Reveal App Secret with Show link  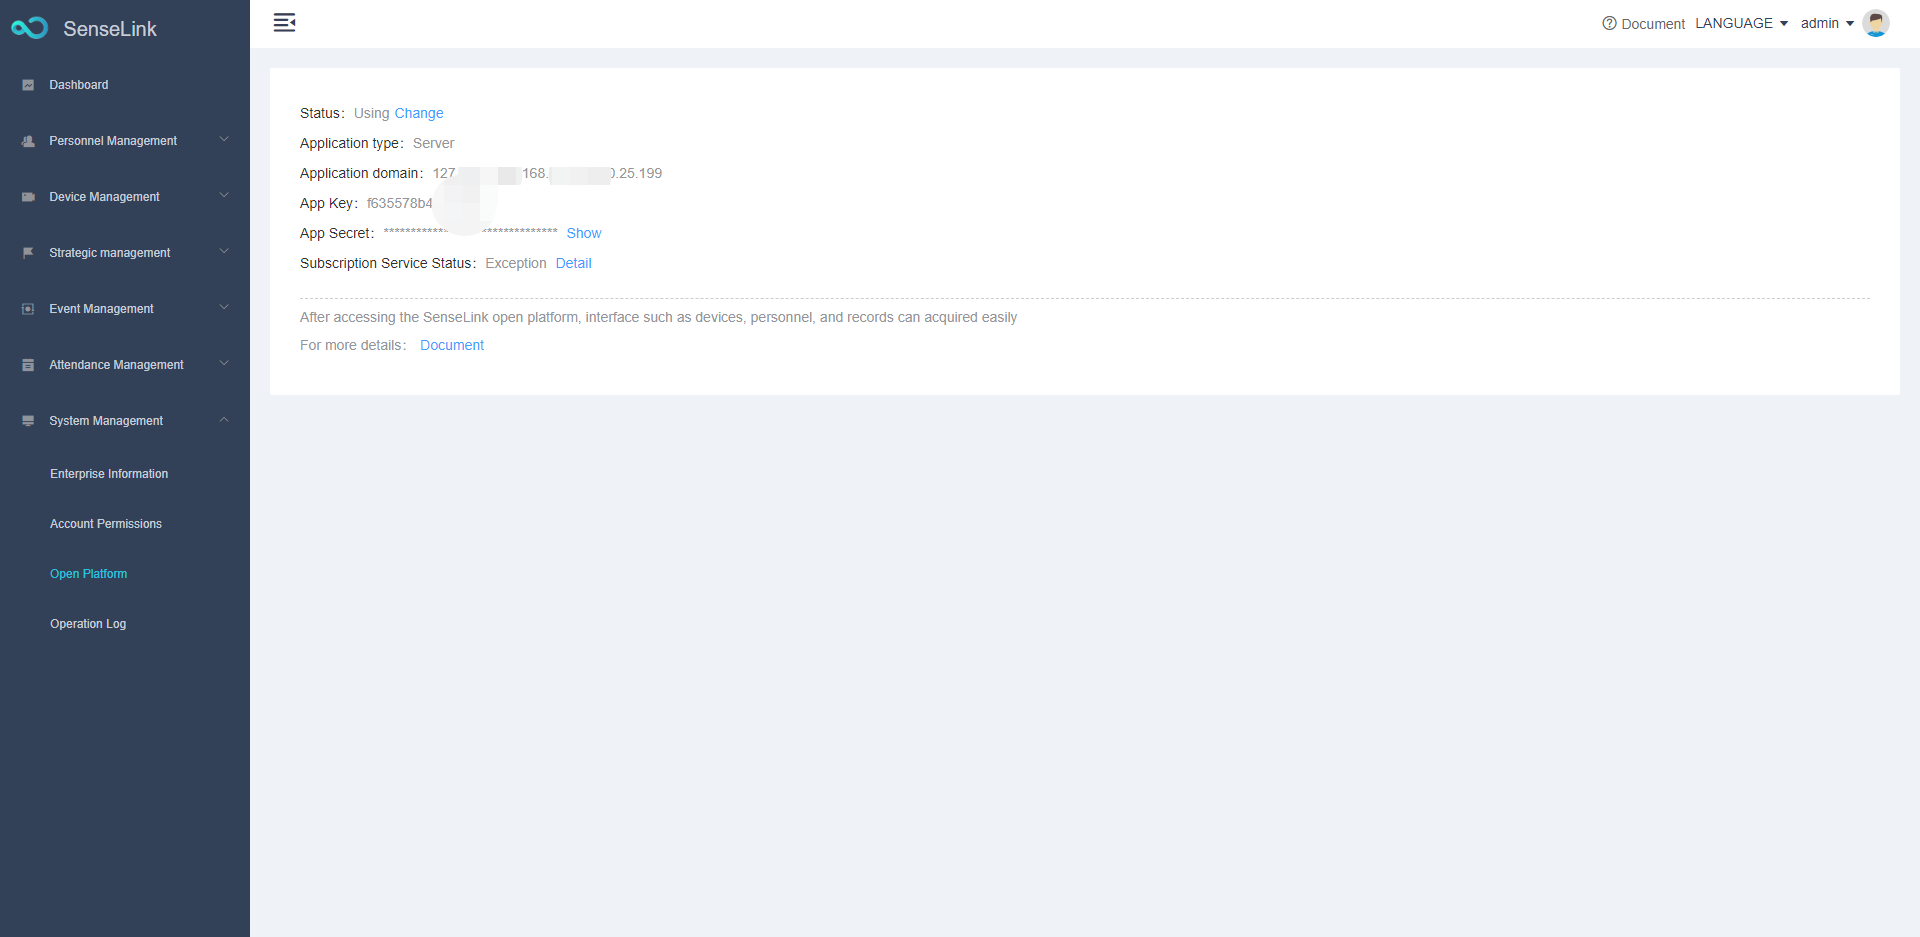coord(584,233)
